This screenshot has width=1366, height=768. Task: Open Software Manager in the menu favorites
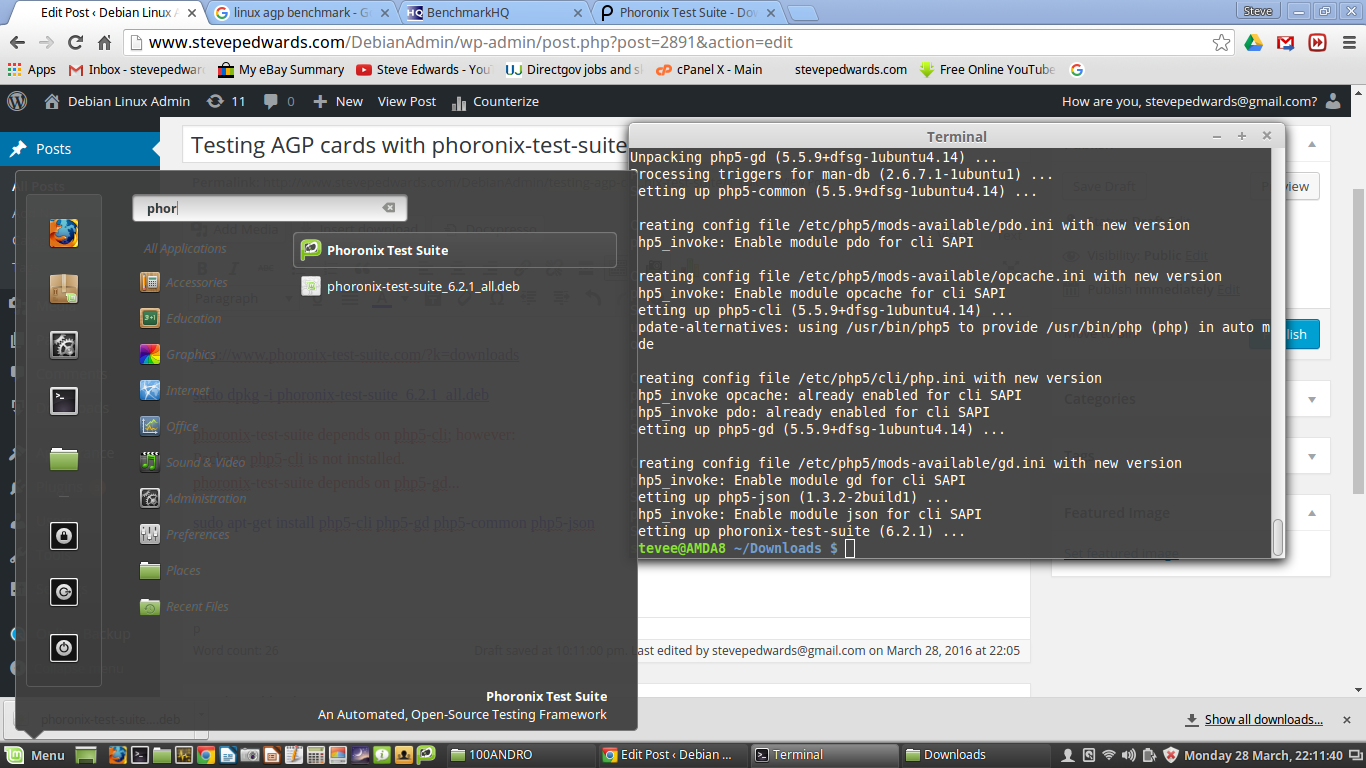(x=64, y=289)
